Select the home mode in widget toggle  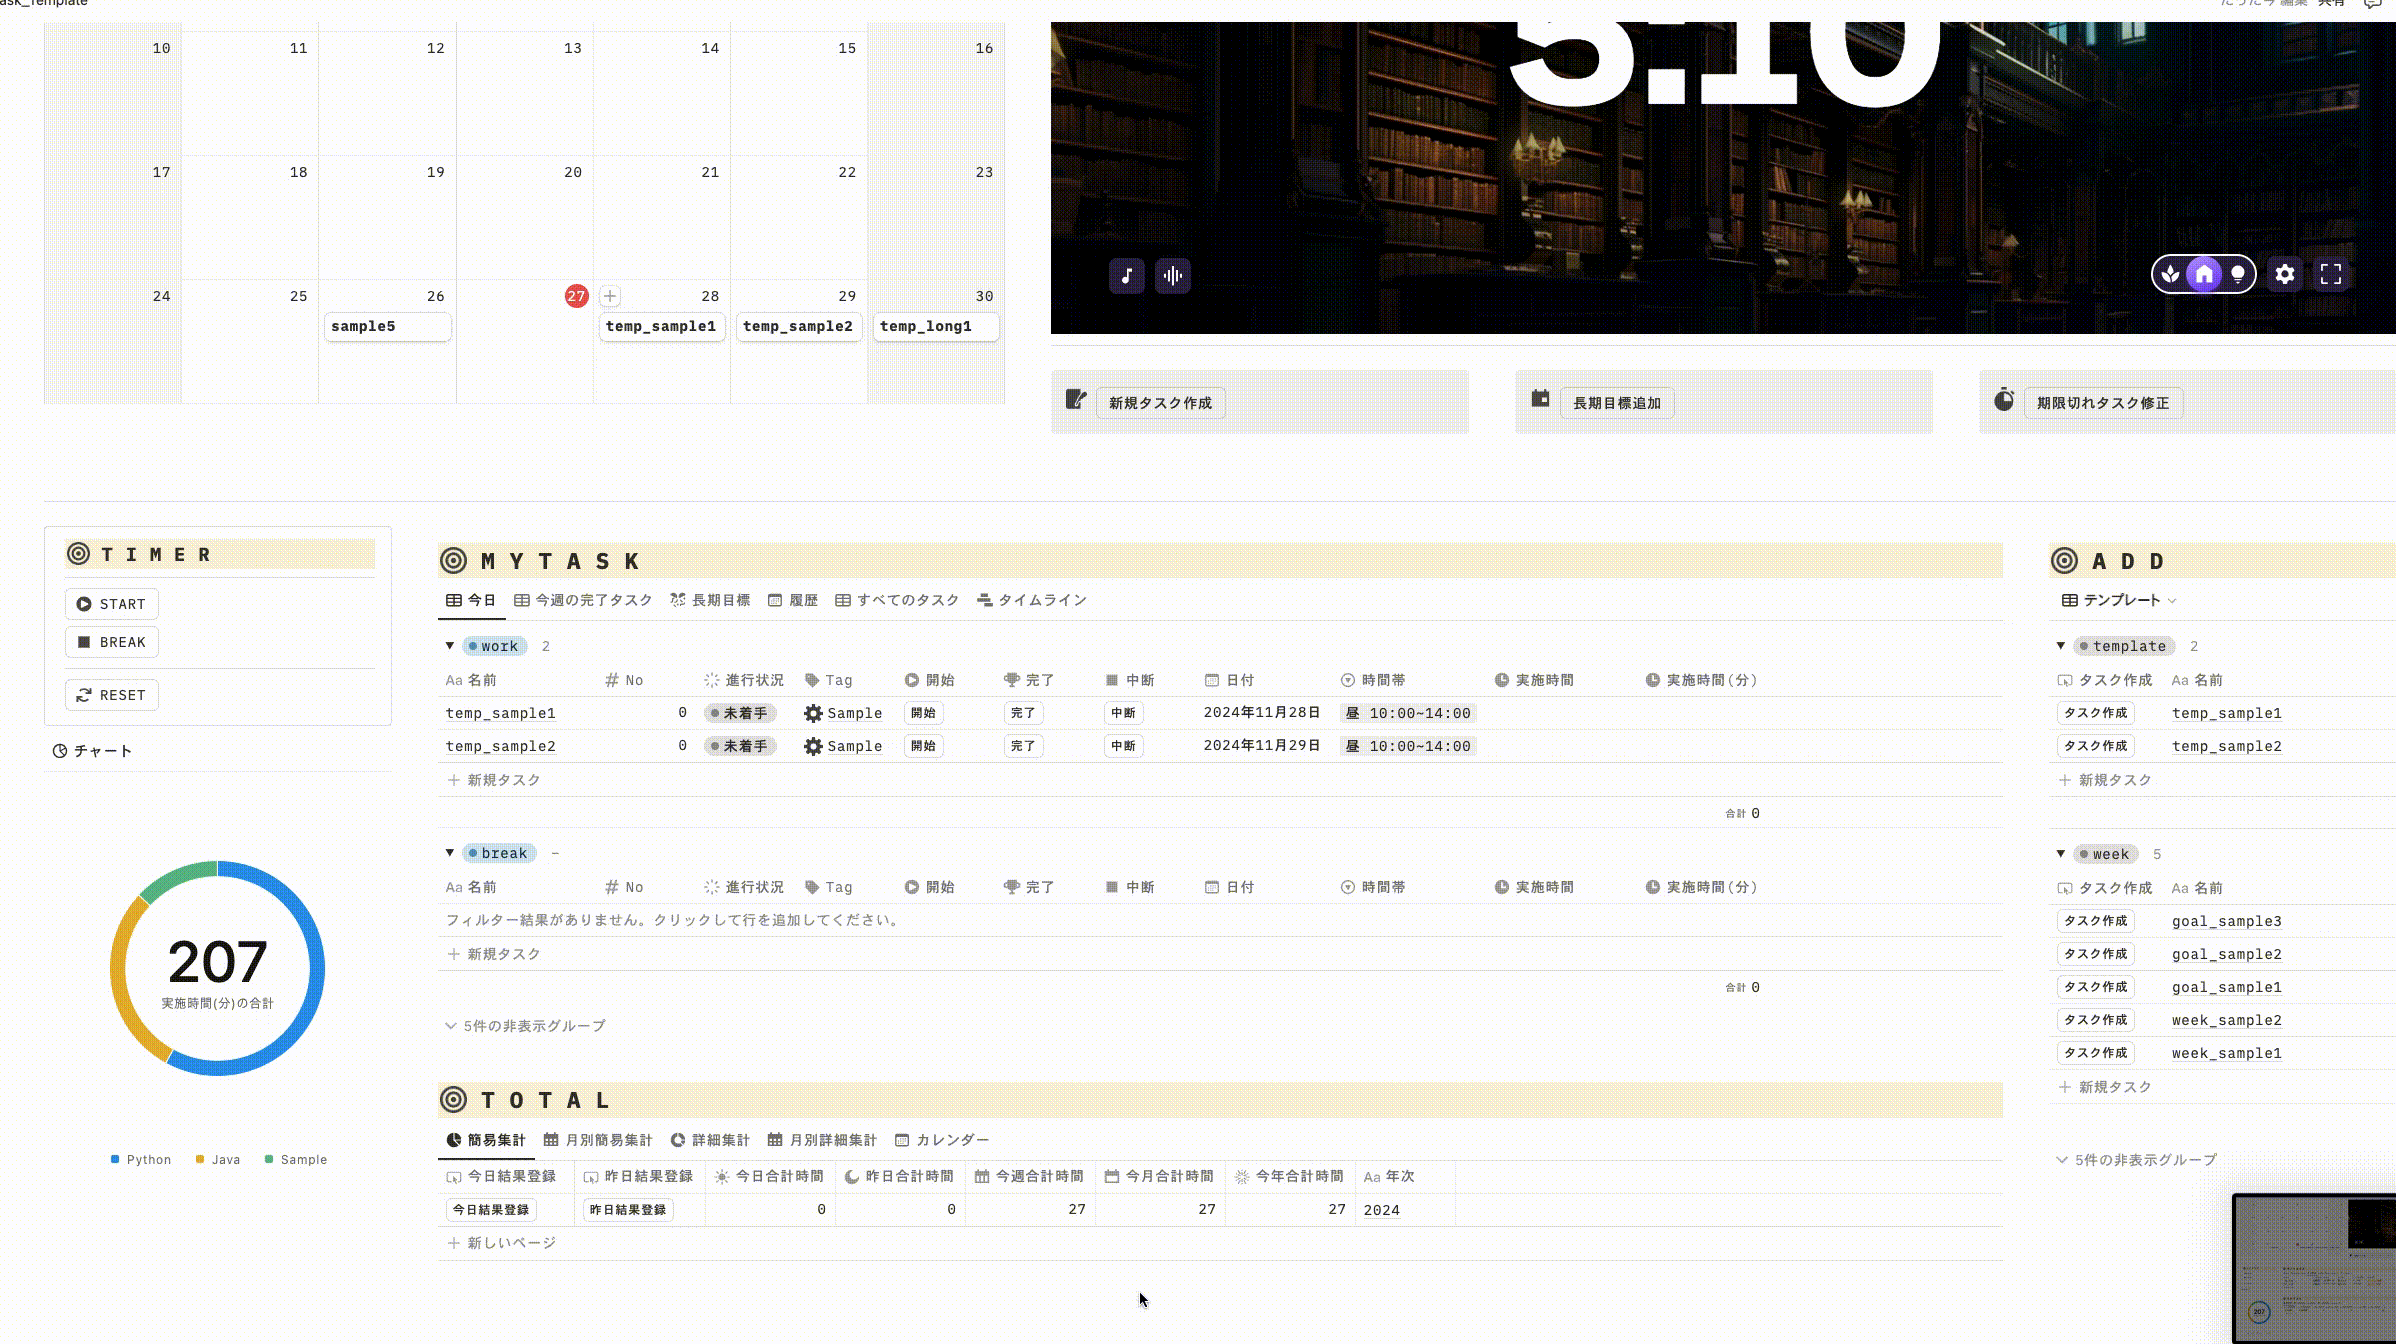2204,274
